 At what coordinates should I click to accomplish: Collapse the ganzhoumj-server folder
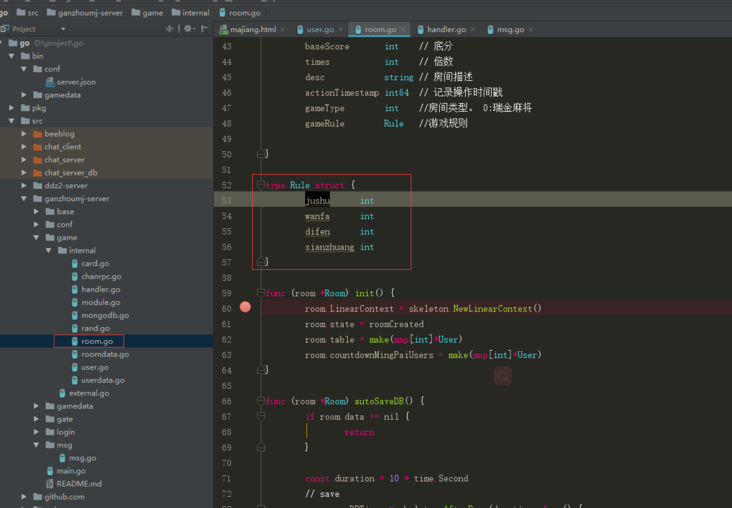tap(24, 199)
